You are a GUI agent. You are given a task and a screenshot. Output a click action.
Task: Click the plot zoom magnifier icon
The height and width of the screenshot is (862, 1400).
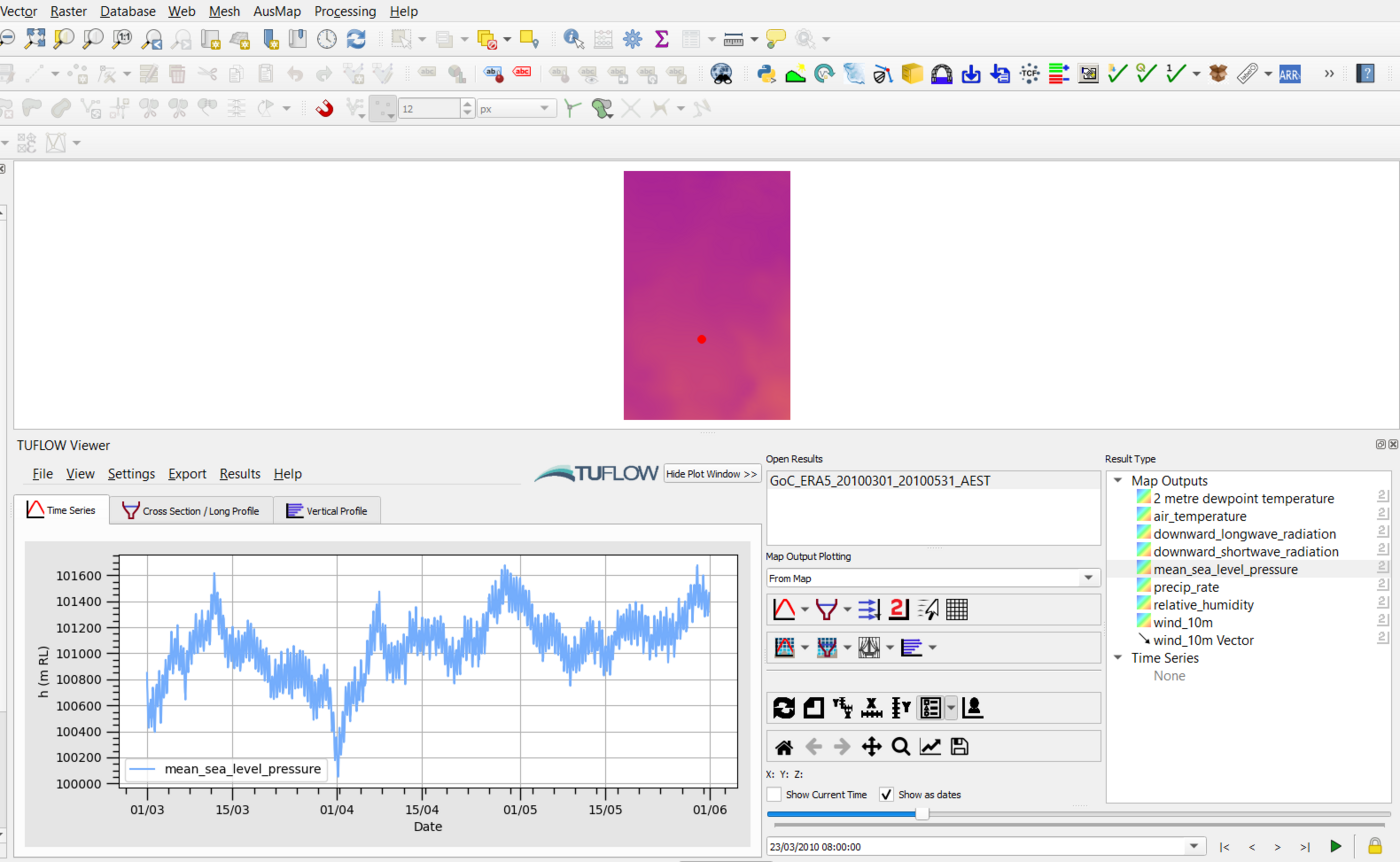[900, 746]
